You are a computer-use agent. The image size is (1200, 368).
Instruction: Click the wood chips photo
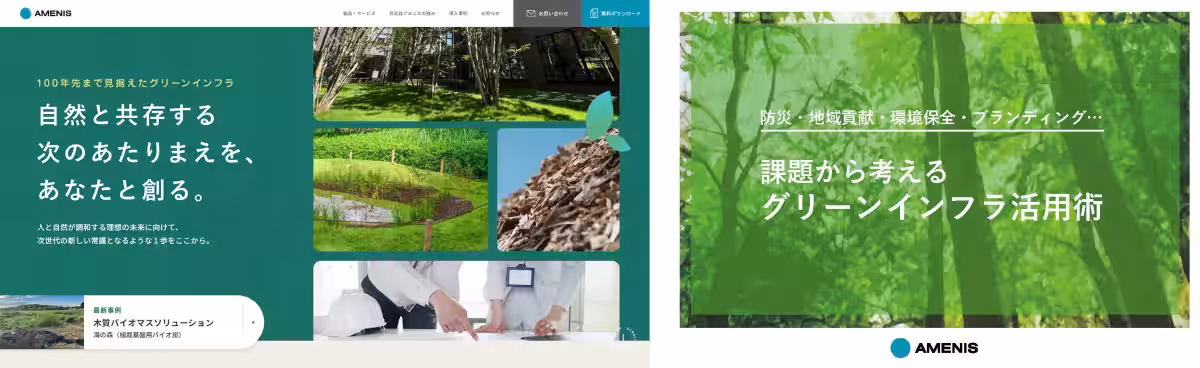558,190
